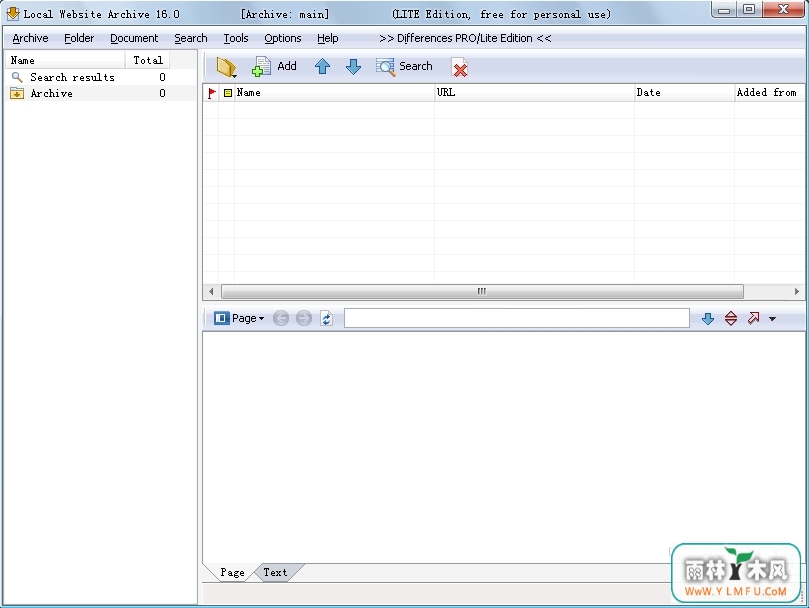
Task: Open the folder icon dropdown in toolbar
Action: 226,67
